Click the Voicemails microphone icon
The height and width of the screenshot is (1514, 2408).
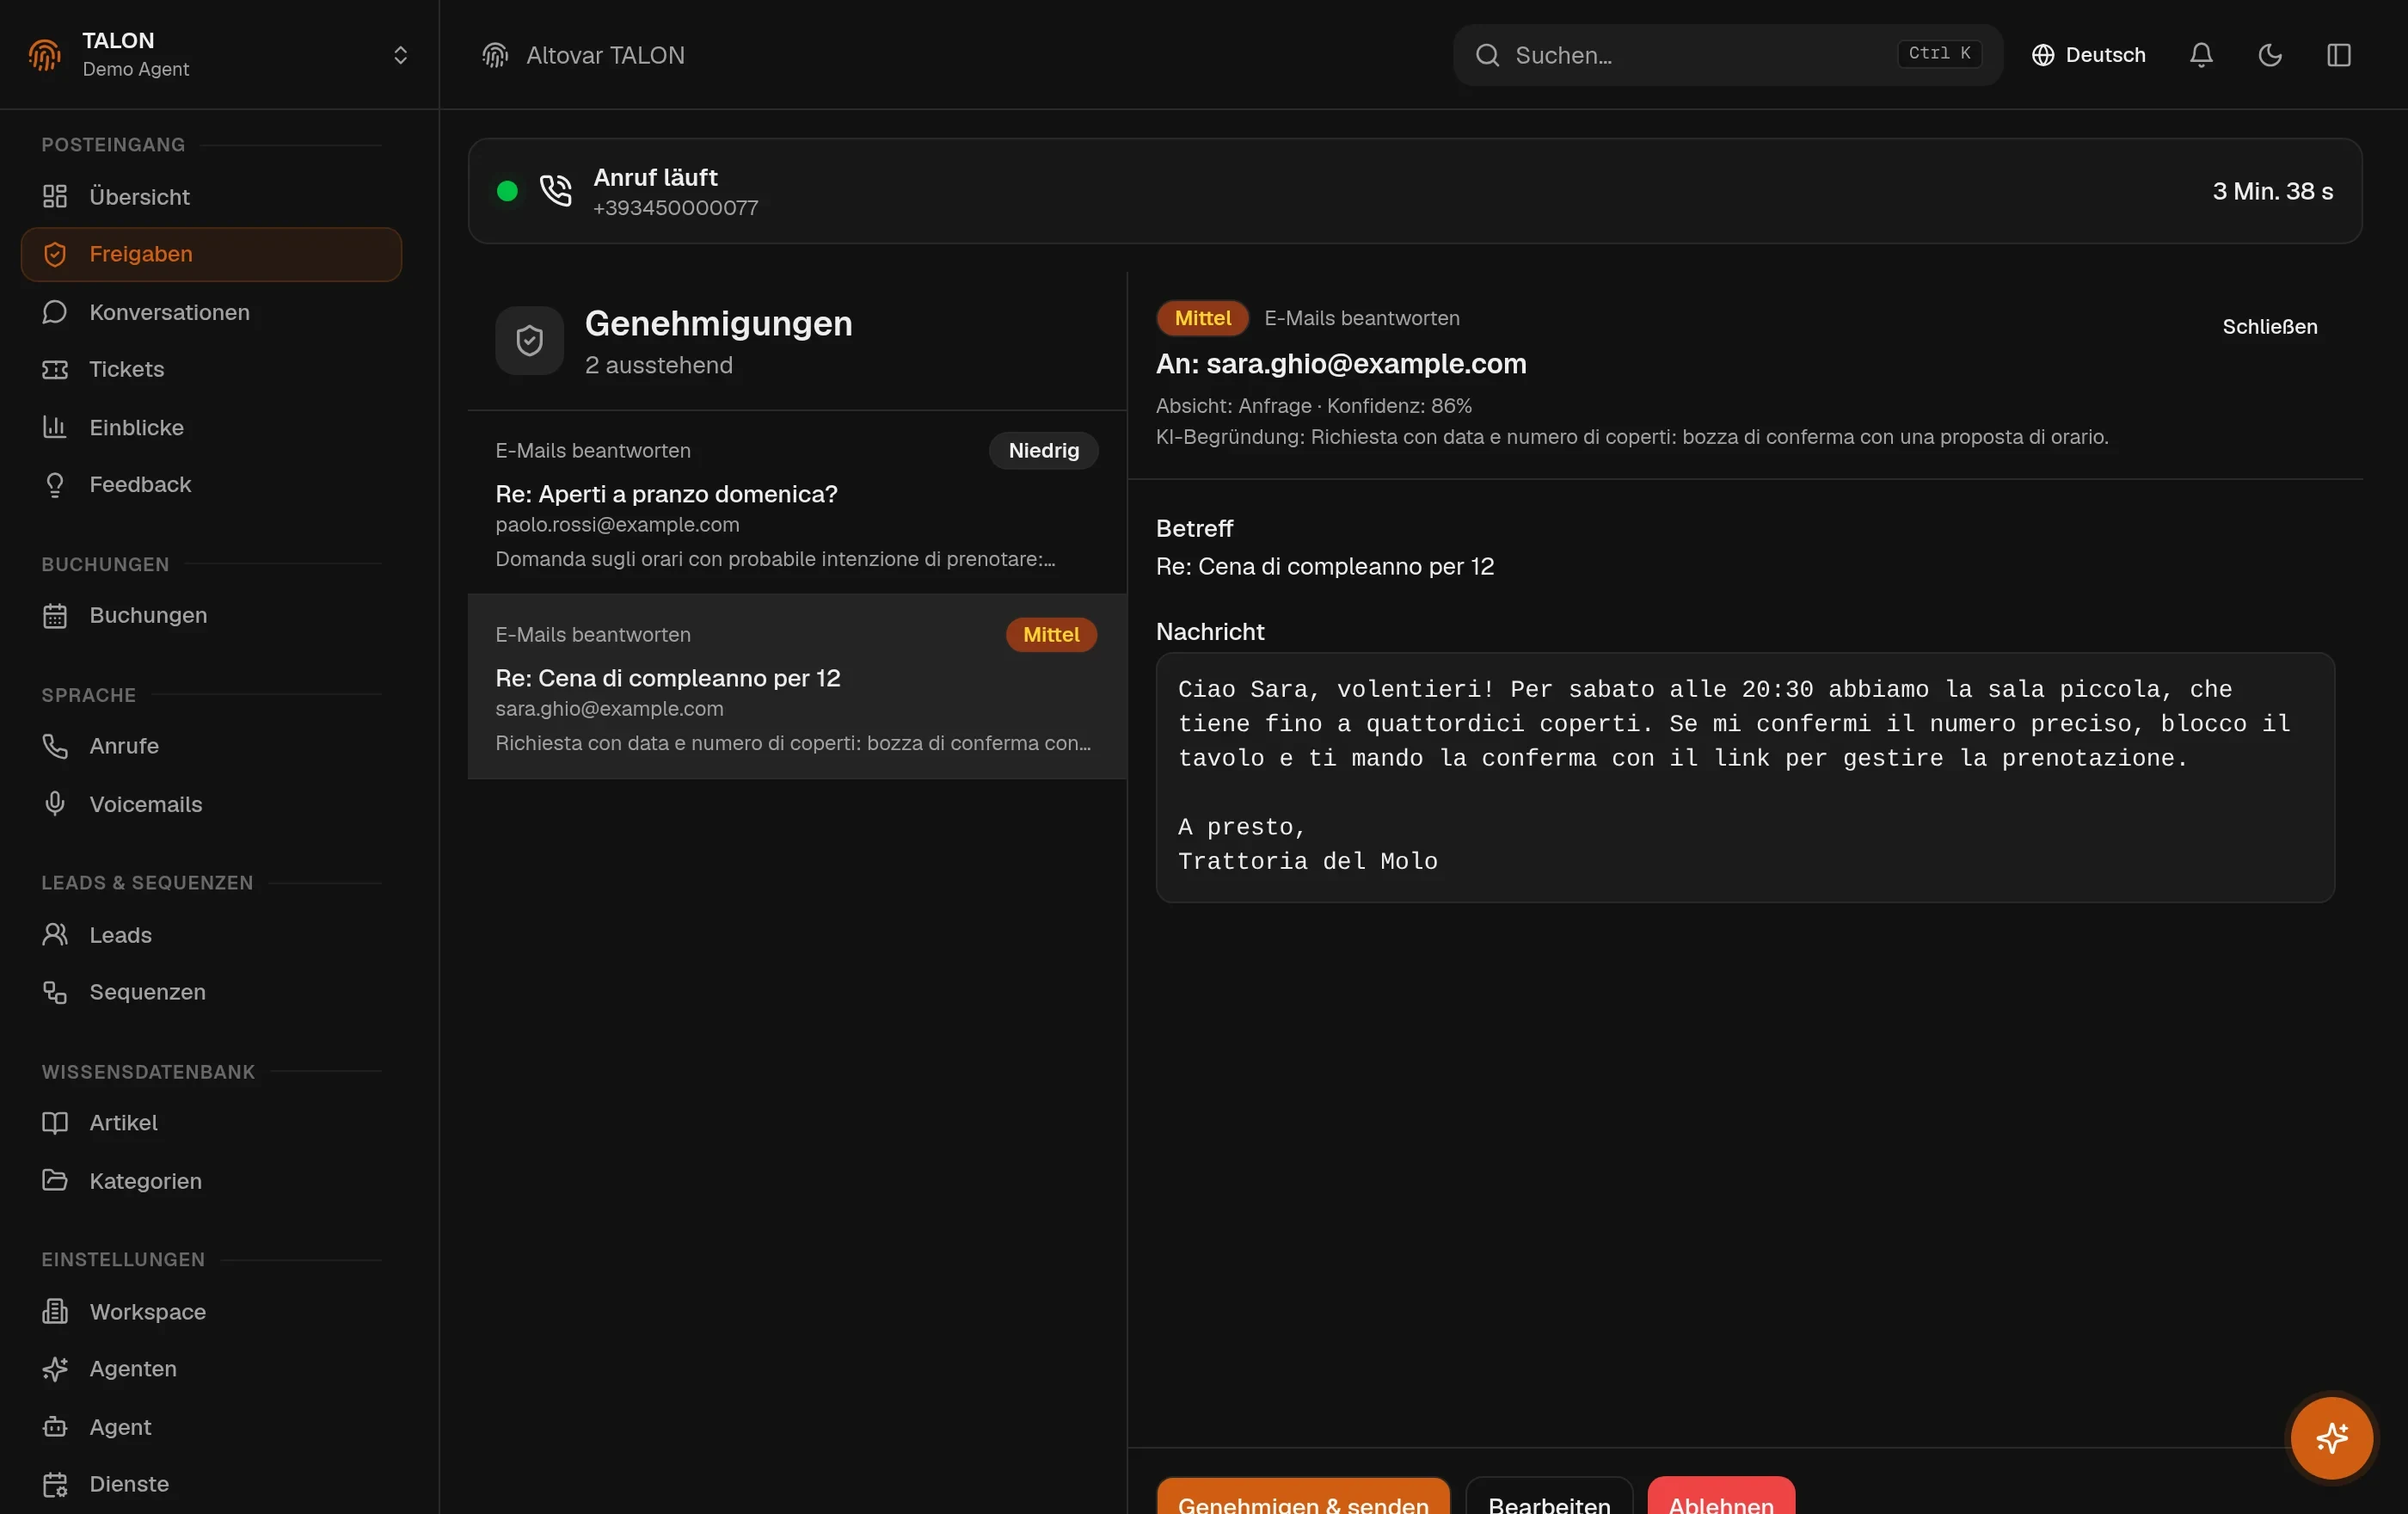[55, 803]
